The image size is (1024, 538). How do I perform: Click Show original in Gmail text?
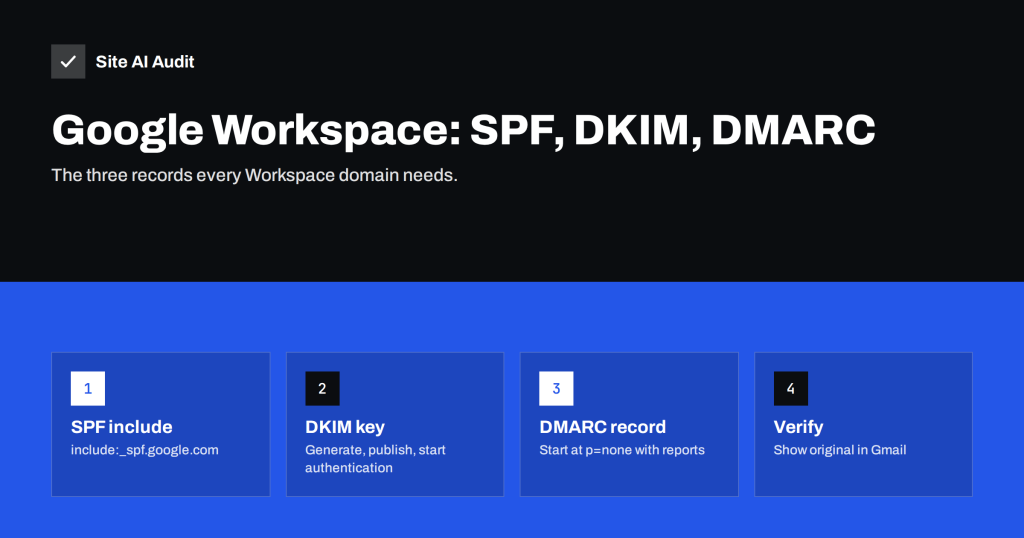840,450
